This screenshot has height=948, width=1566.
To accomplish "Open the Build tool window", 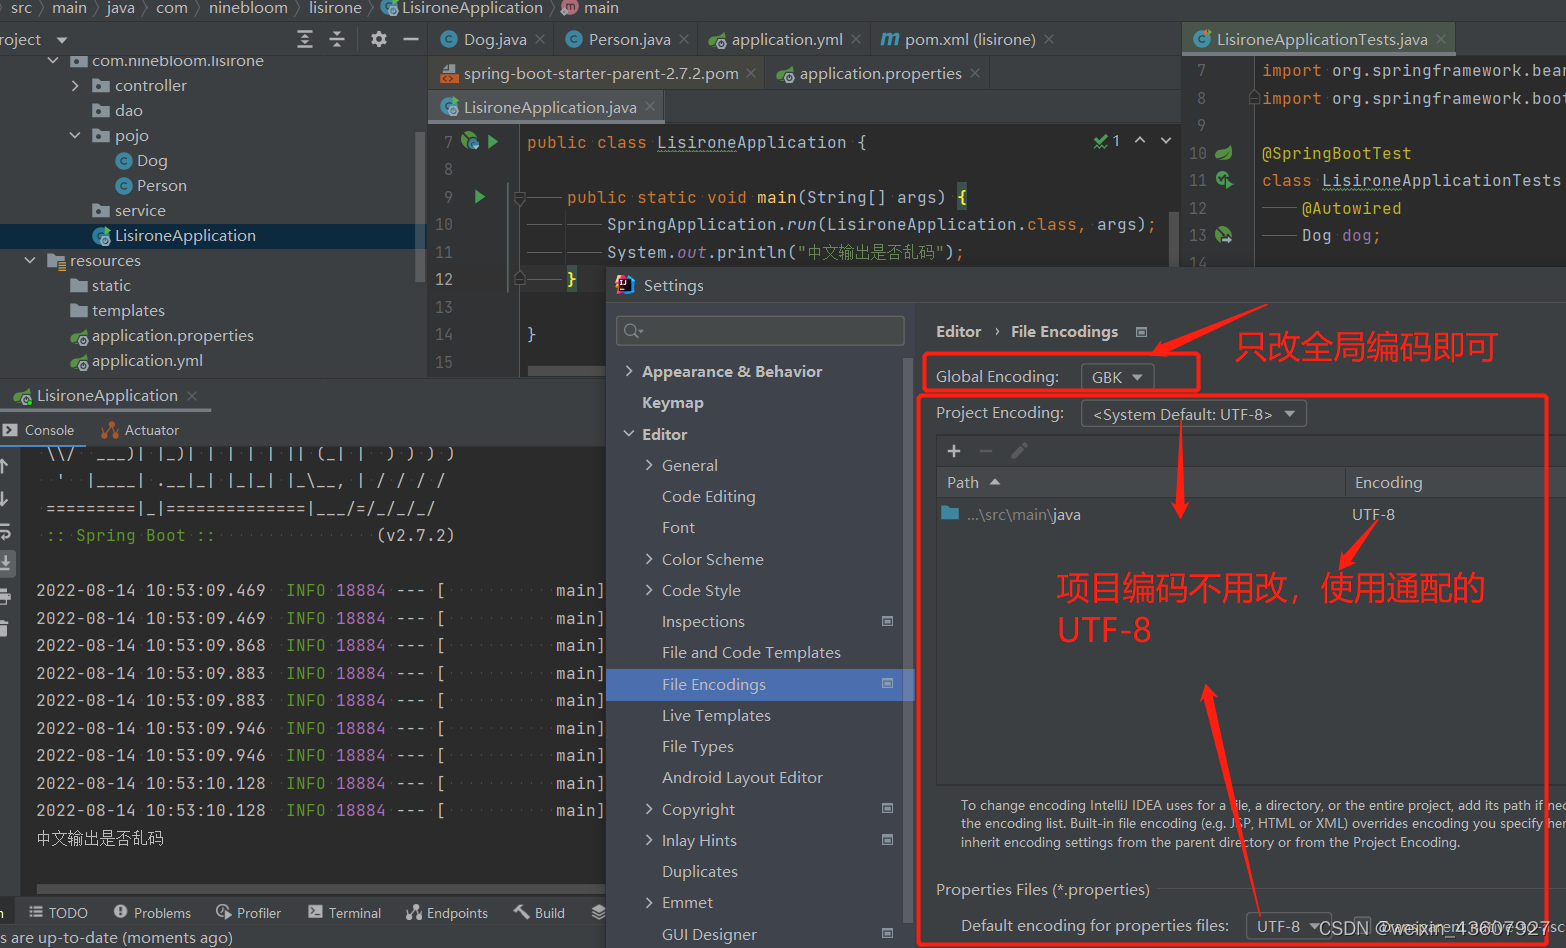I will 540,913.
